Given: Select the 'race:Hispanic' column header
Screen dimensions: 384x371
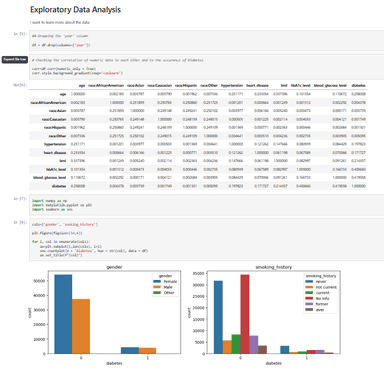Looking at the screenshot, I should pyautogui.click(x=186, y=85).
